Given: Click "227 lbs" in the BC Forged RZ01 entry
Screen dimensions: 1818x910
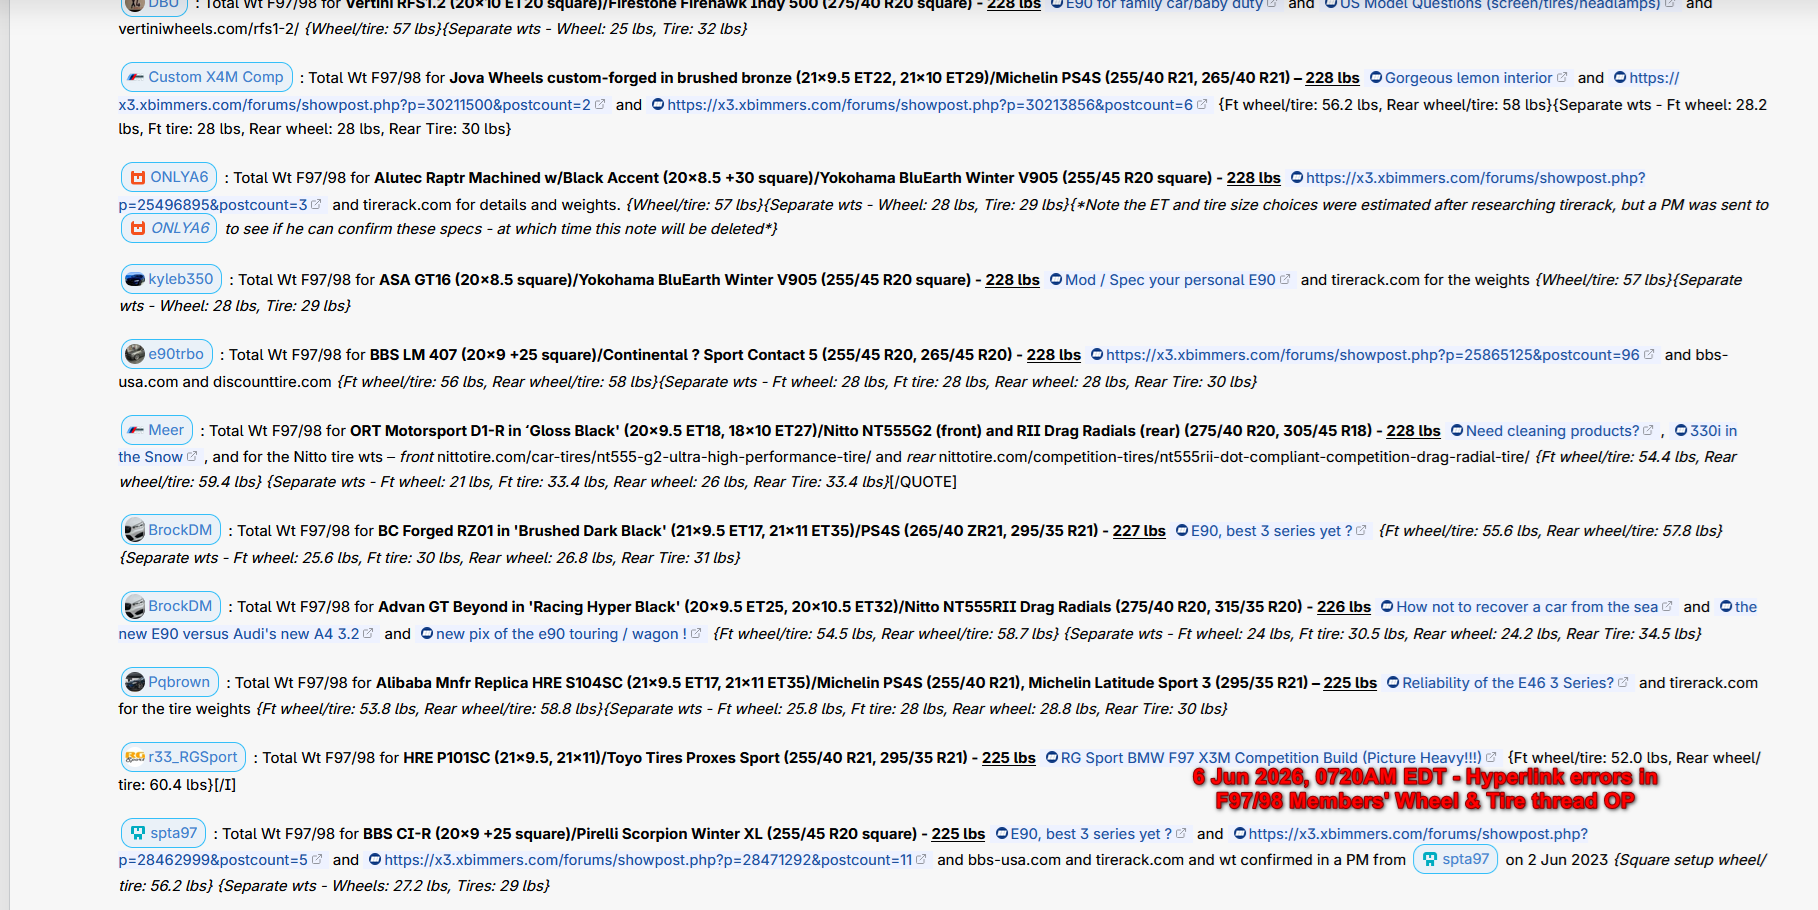Looking at the screenshot, I should tap(1140, 531).
